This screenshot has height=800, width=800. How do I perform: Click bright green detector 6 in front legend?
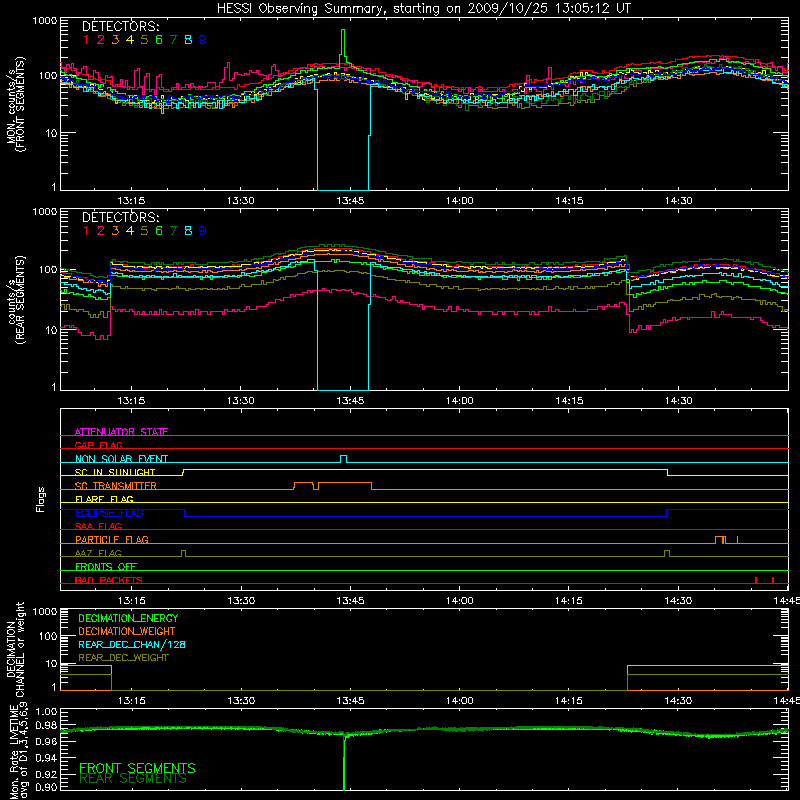click(x=159, y=40)
